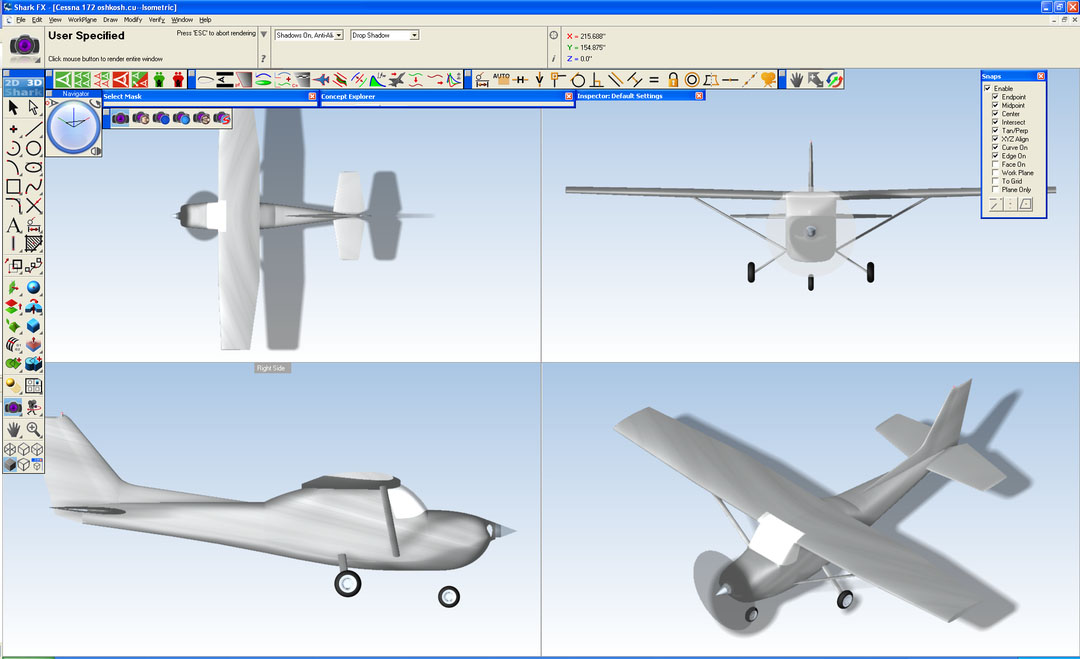Uncheck the Endpoint snap
The width and height of the screenshot is (1080, 659).
click(995, 97)
